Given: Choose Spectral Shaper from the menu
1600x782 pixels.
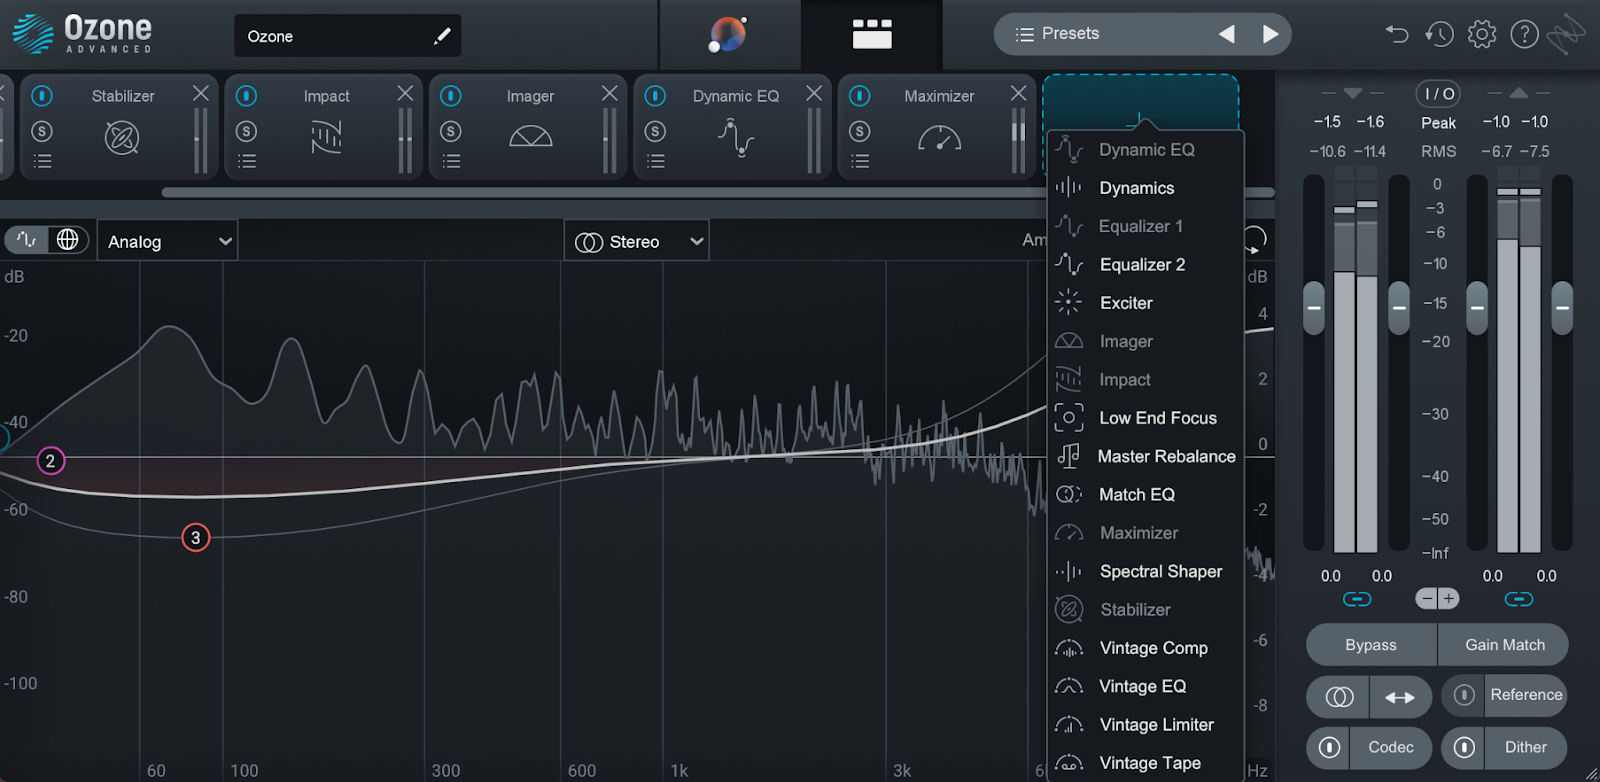Looking at the screenshot, I should (x=1146, y=572).
